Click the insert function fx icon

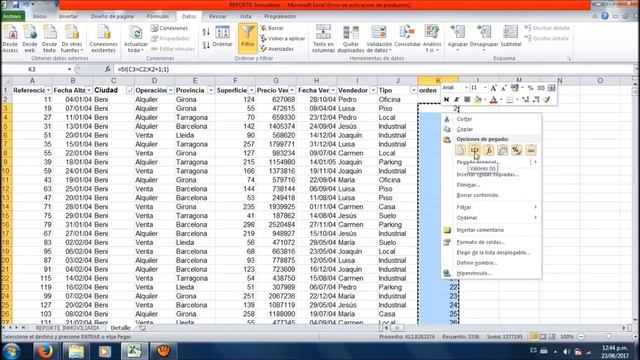[107, 69]
